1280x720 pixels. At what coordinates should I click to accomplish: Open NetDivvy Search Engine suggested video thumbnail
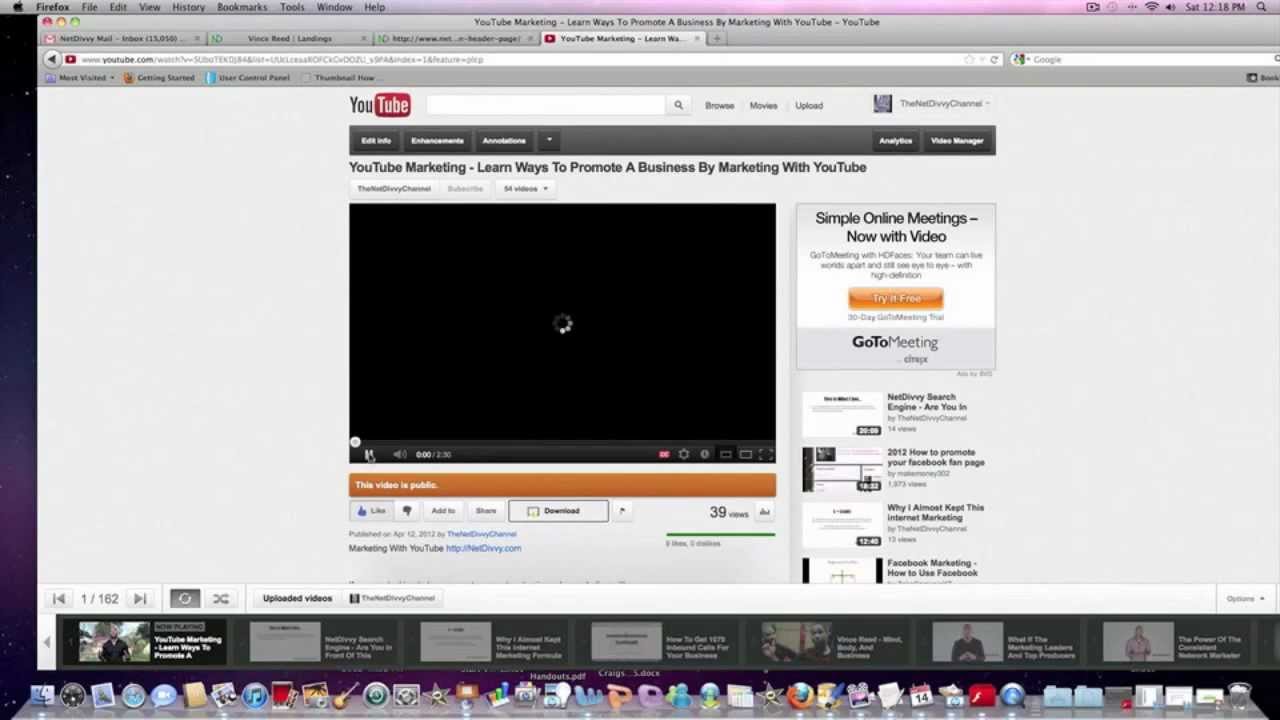point(842,414)
